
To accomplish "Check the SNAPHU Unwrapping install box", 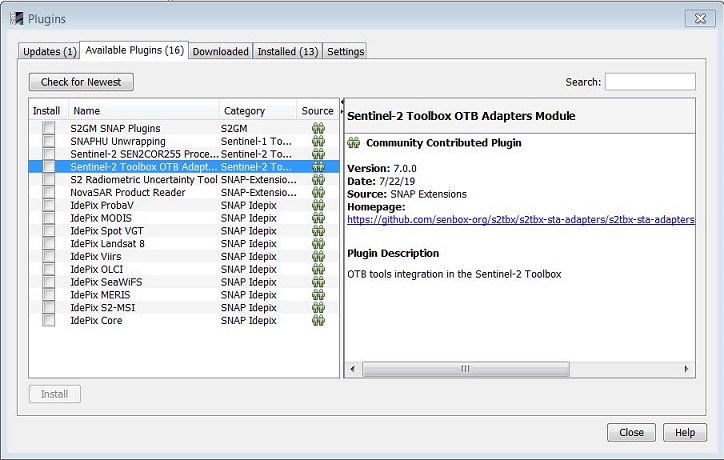I will pyautogui.click(x=48, y=141).
